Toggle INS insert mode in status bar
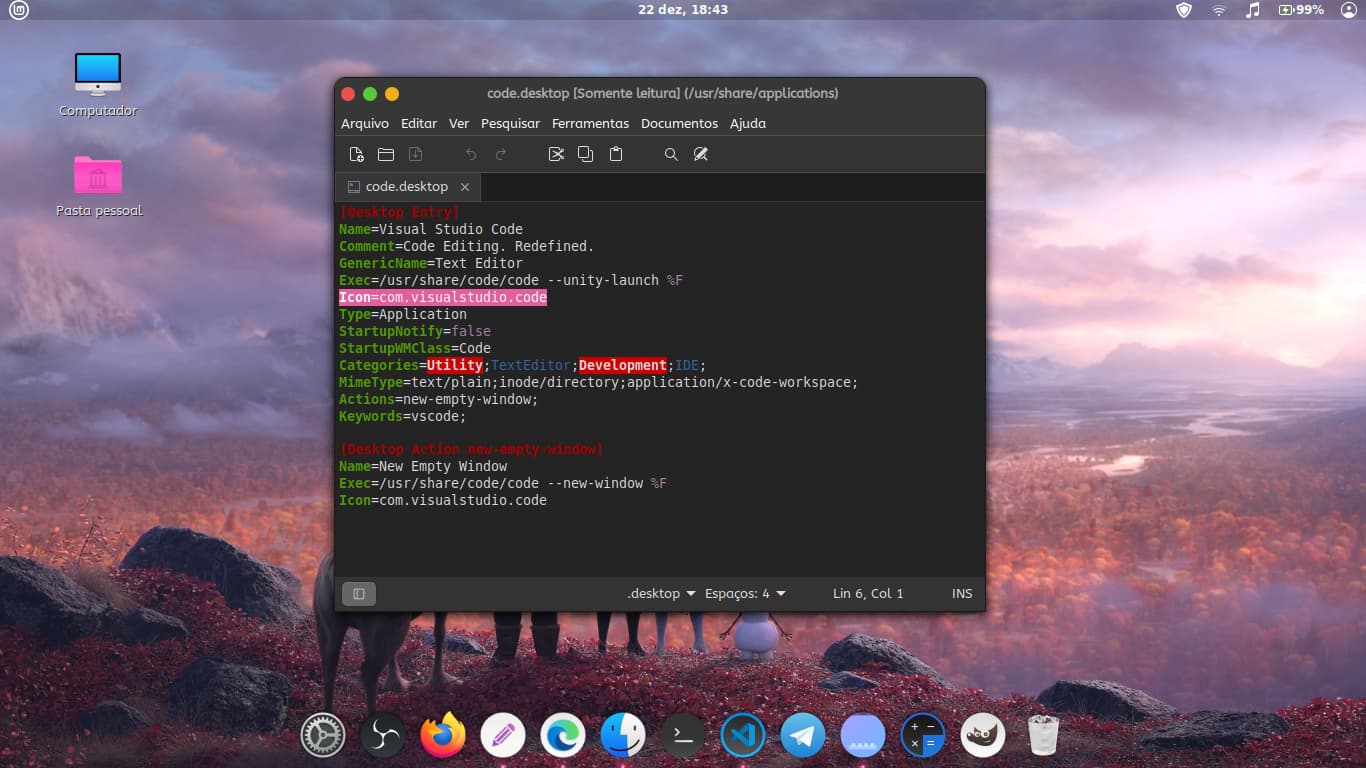 pyautogui.click(x=962, y=594)
